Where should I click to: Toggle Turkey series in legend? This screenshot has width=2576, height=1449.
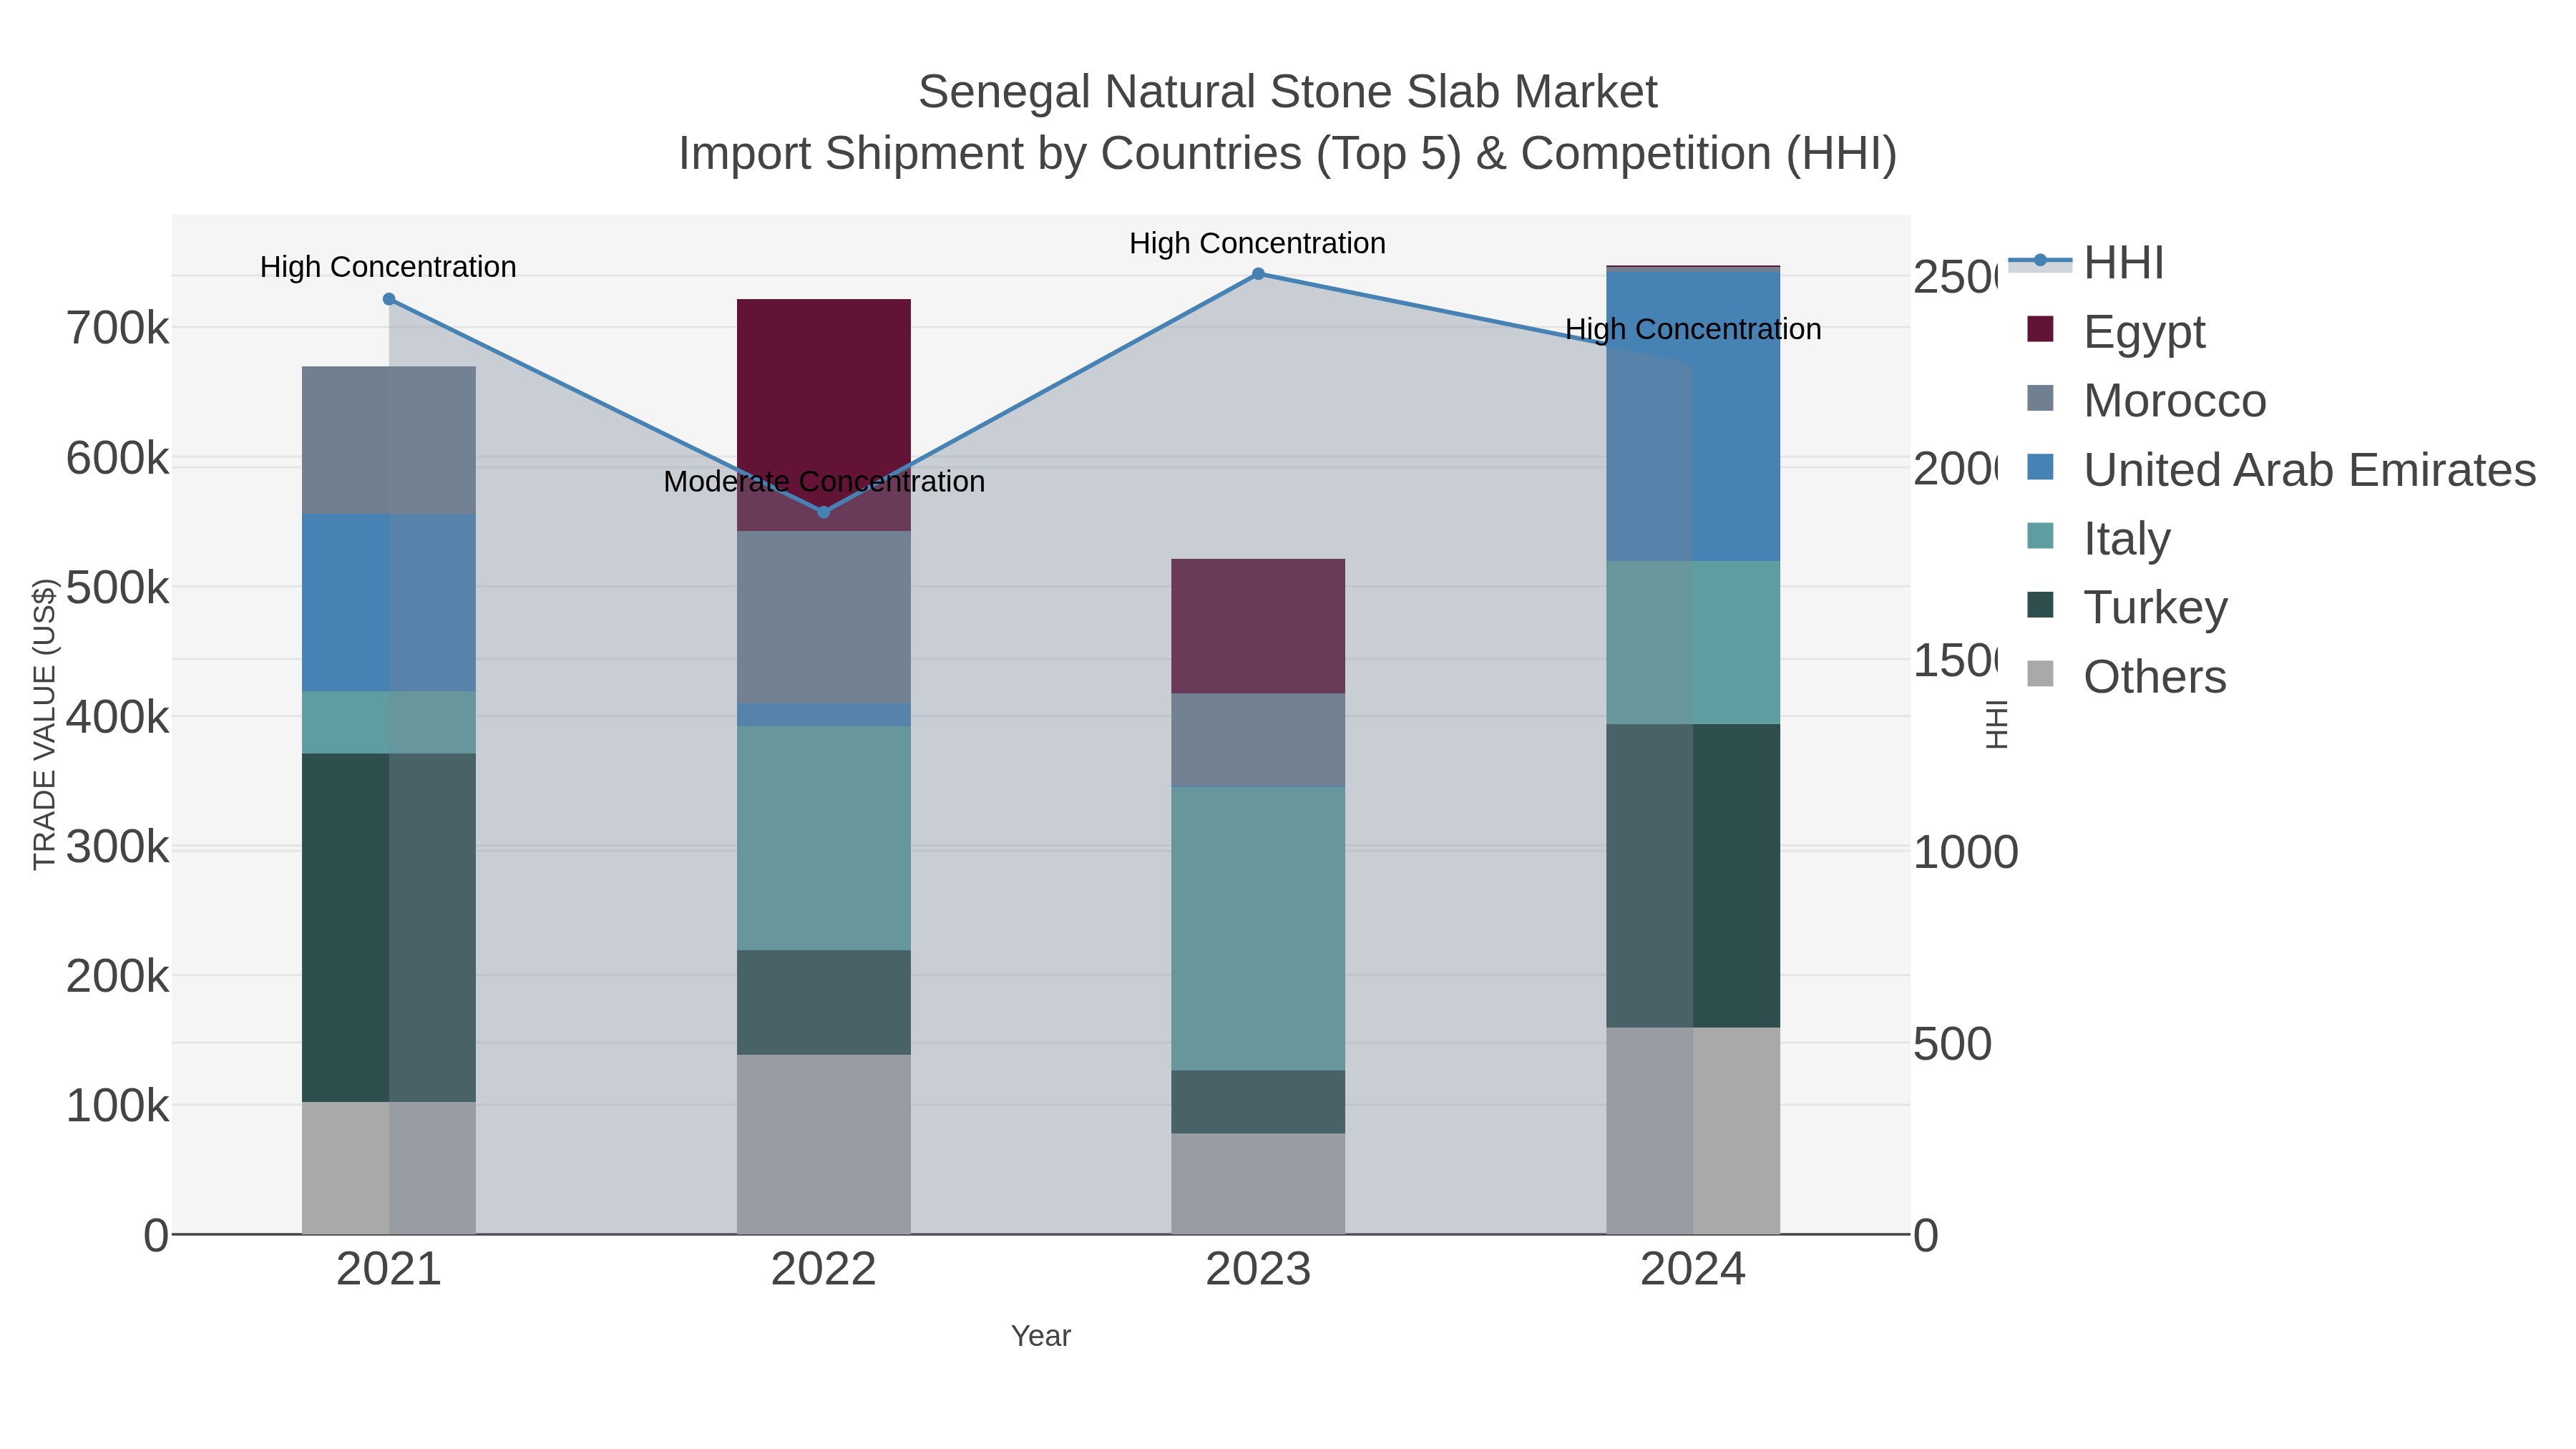pos(2127,607)
